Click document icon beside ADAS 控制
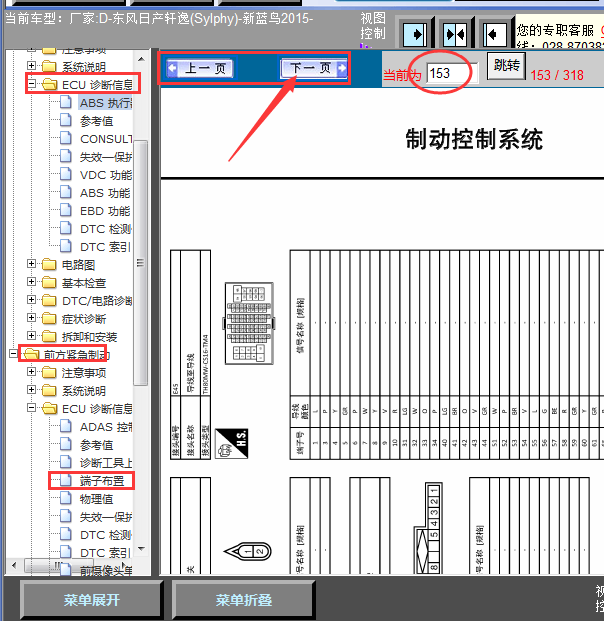Viewport: 604px width, 621px height. (x=66, y=426)
